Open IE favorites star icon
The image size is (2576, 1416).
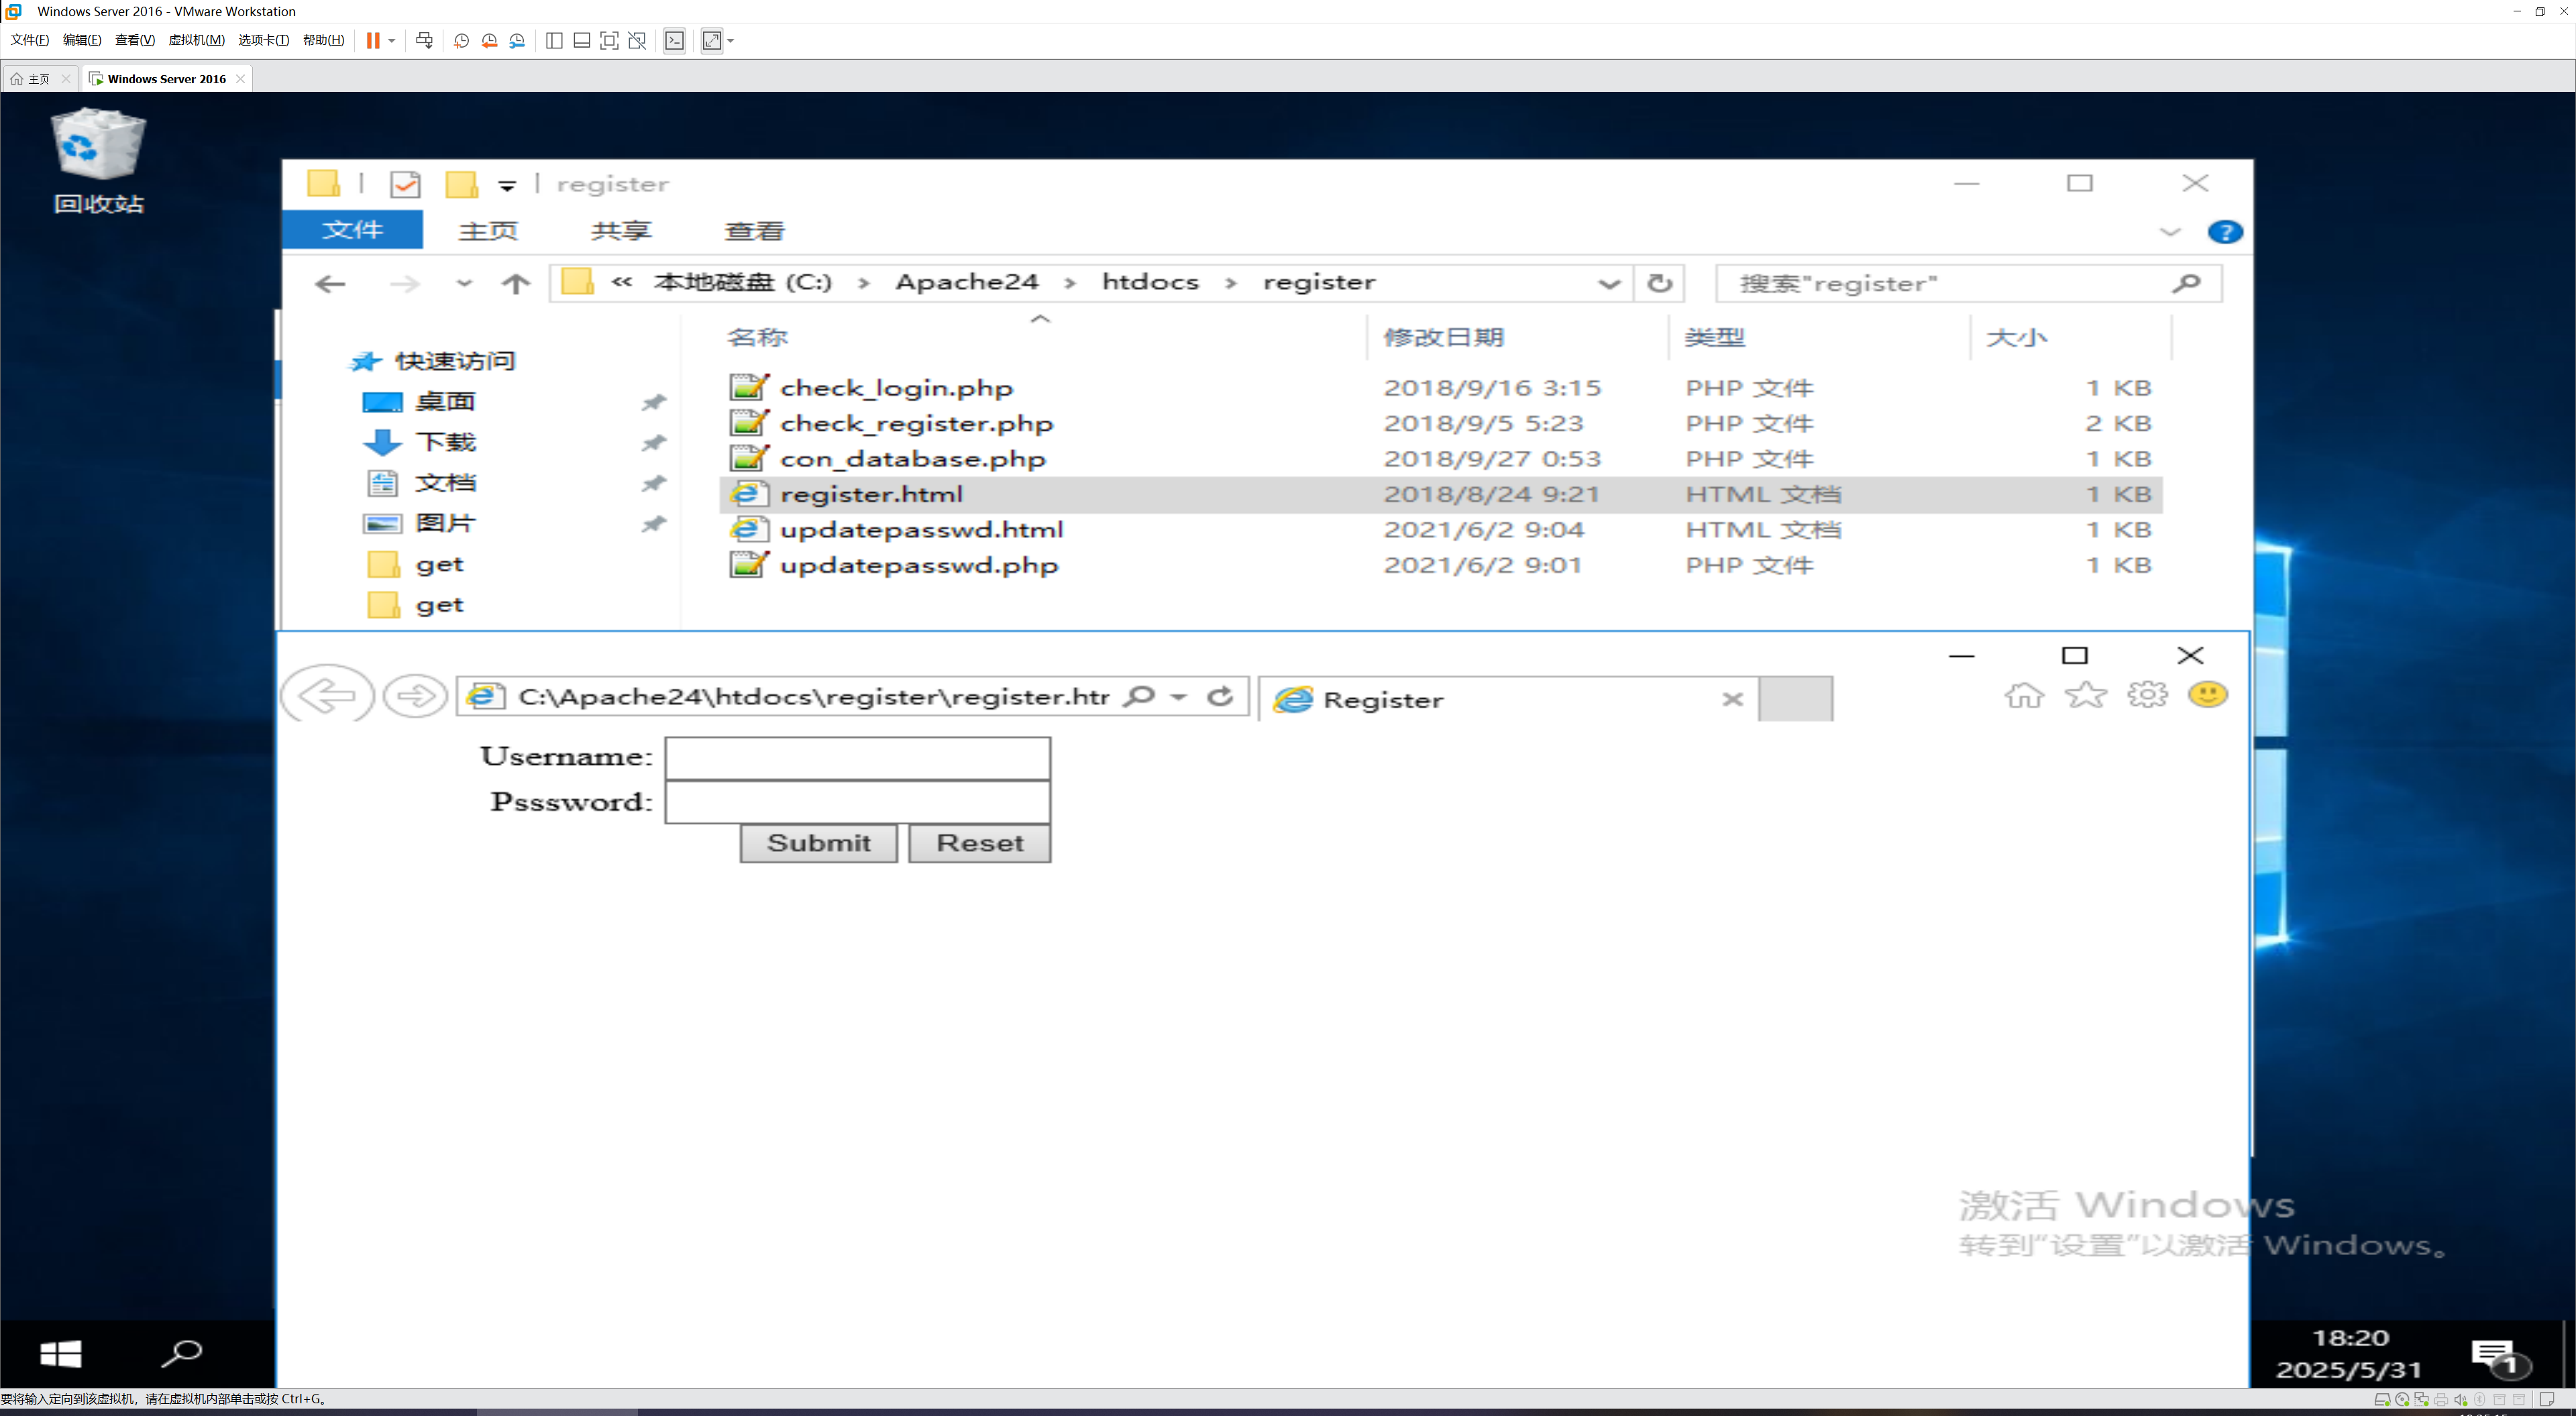[x=2086, y=695]
